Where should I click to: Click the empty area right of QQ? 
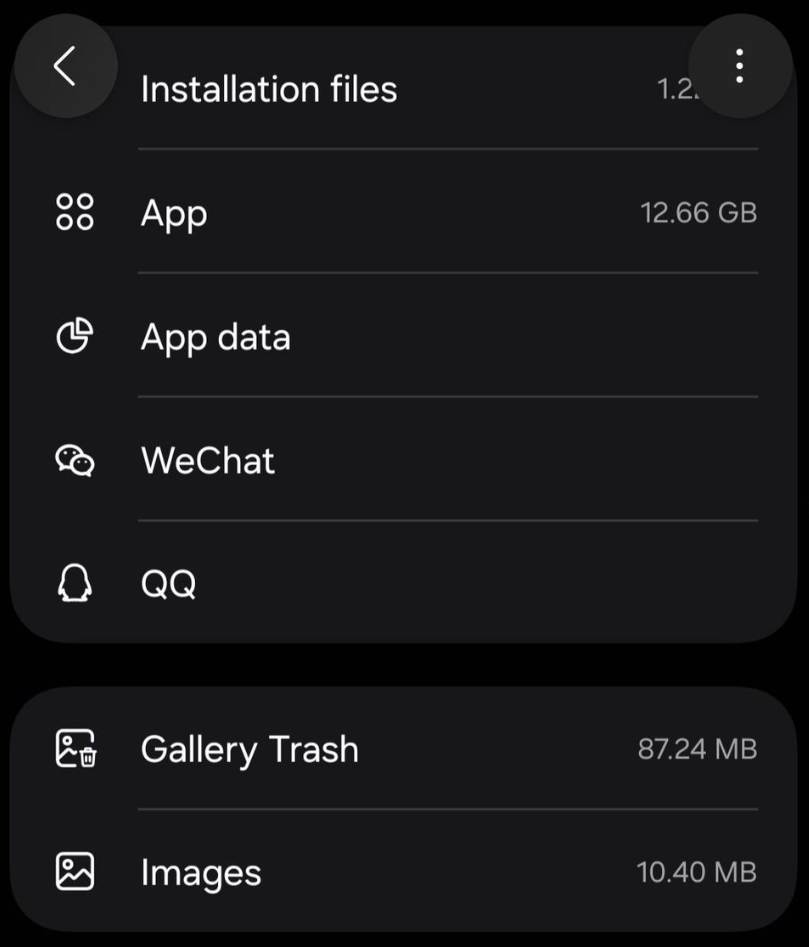pos(500,584)
